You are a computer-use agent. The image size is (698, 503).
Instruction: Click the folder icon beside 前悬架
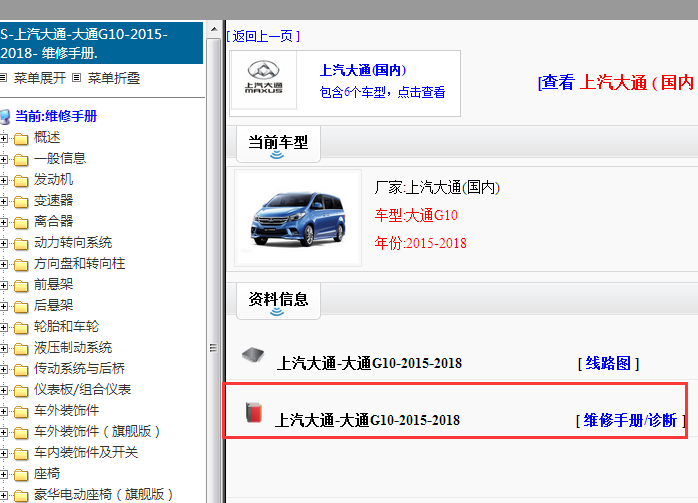coord(20,286)
